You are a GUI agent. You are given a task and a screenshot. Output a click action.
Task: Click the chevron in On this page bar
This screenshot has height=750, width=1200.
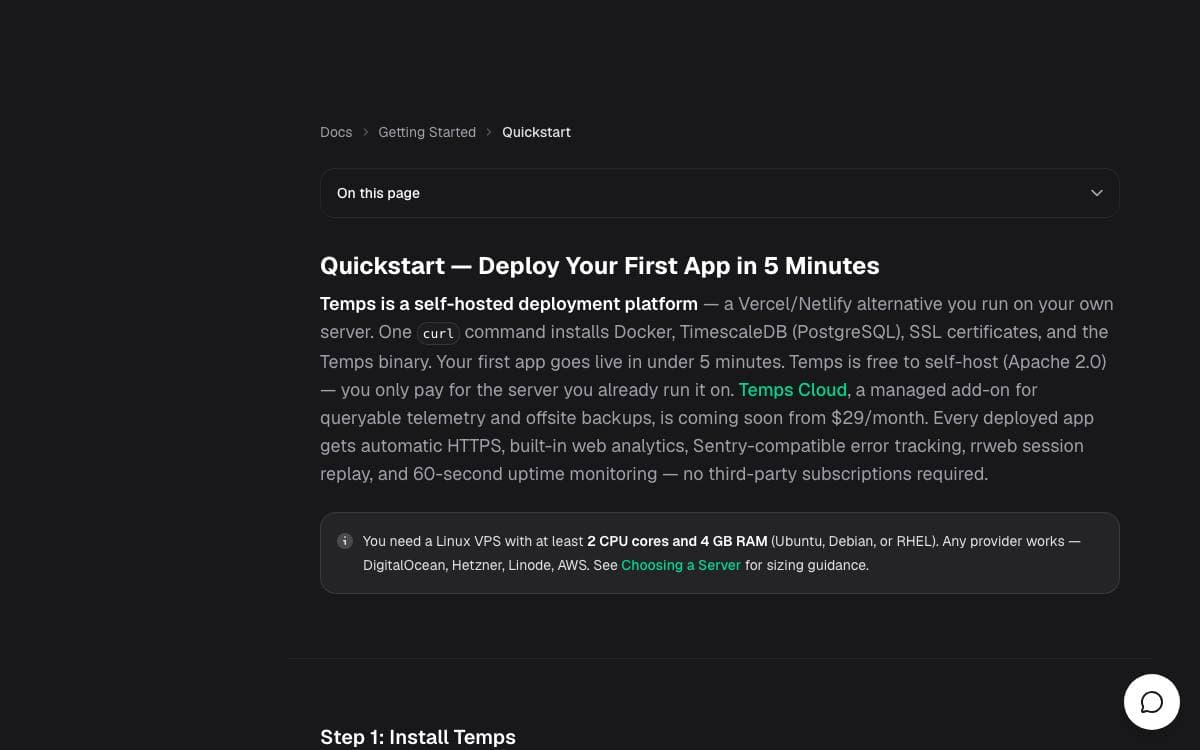(1097, 193)
